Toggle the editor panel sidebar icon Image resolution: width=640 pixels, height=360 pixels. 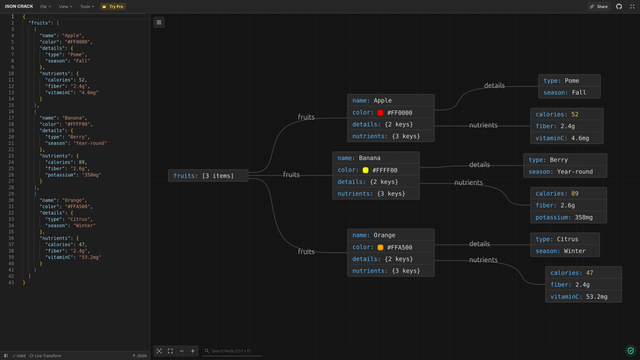(6, 356)
